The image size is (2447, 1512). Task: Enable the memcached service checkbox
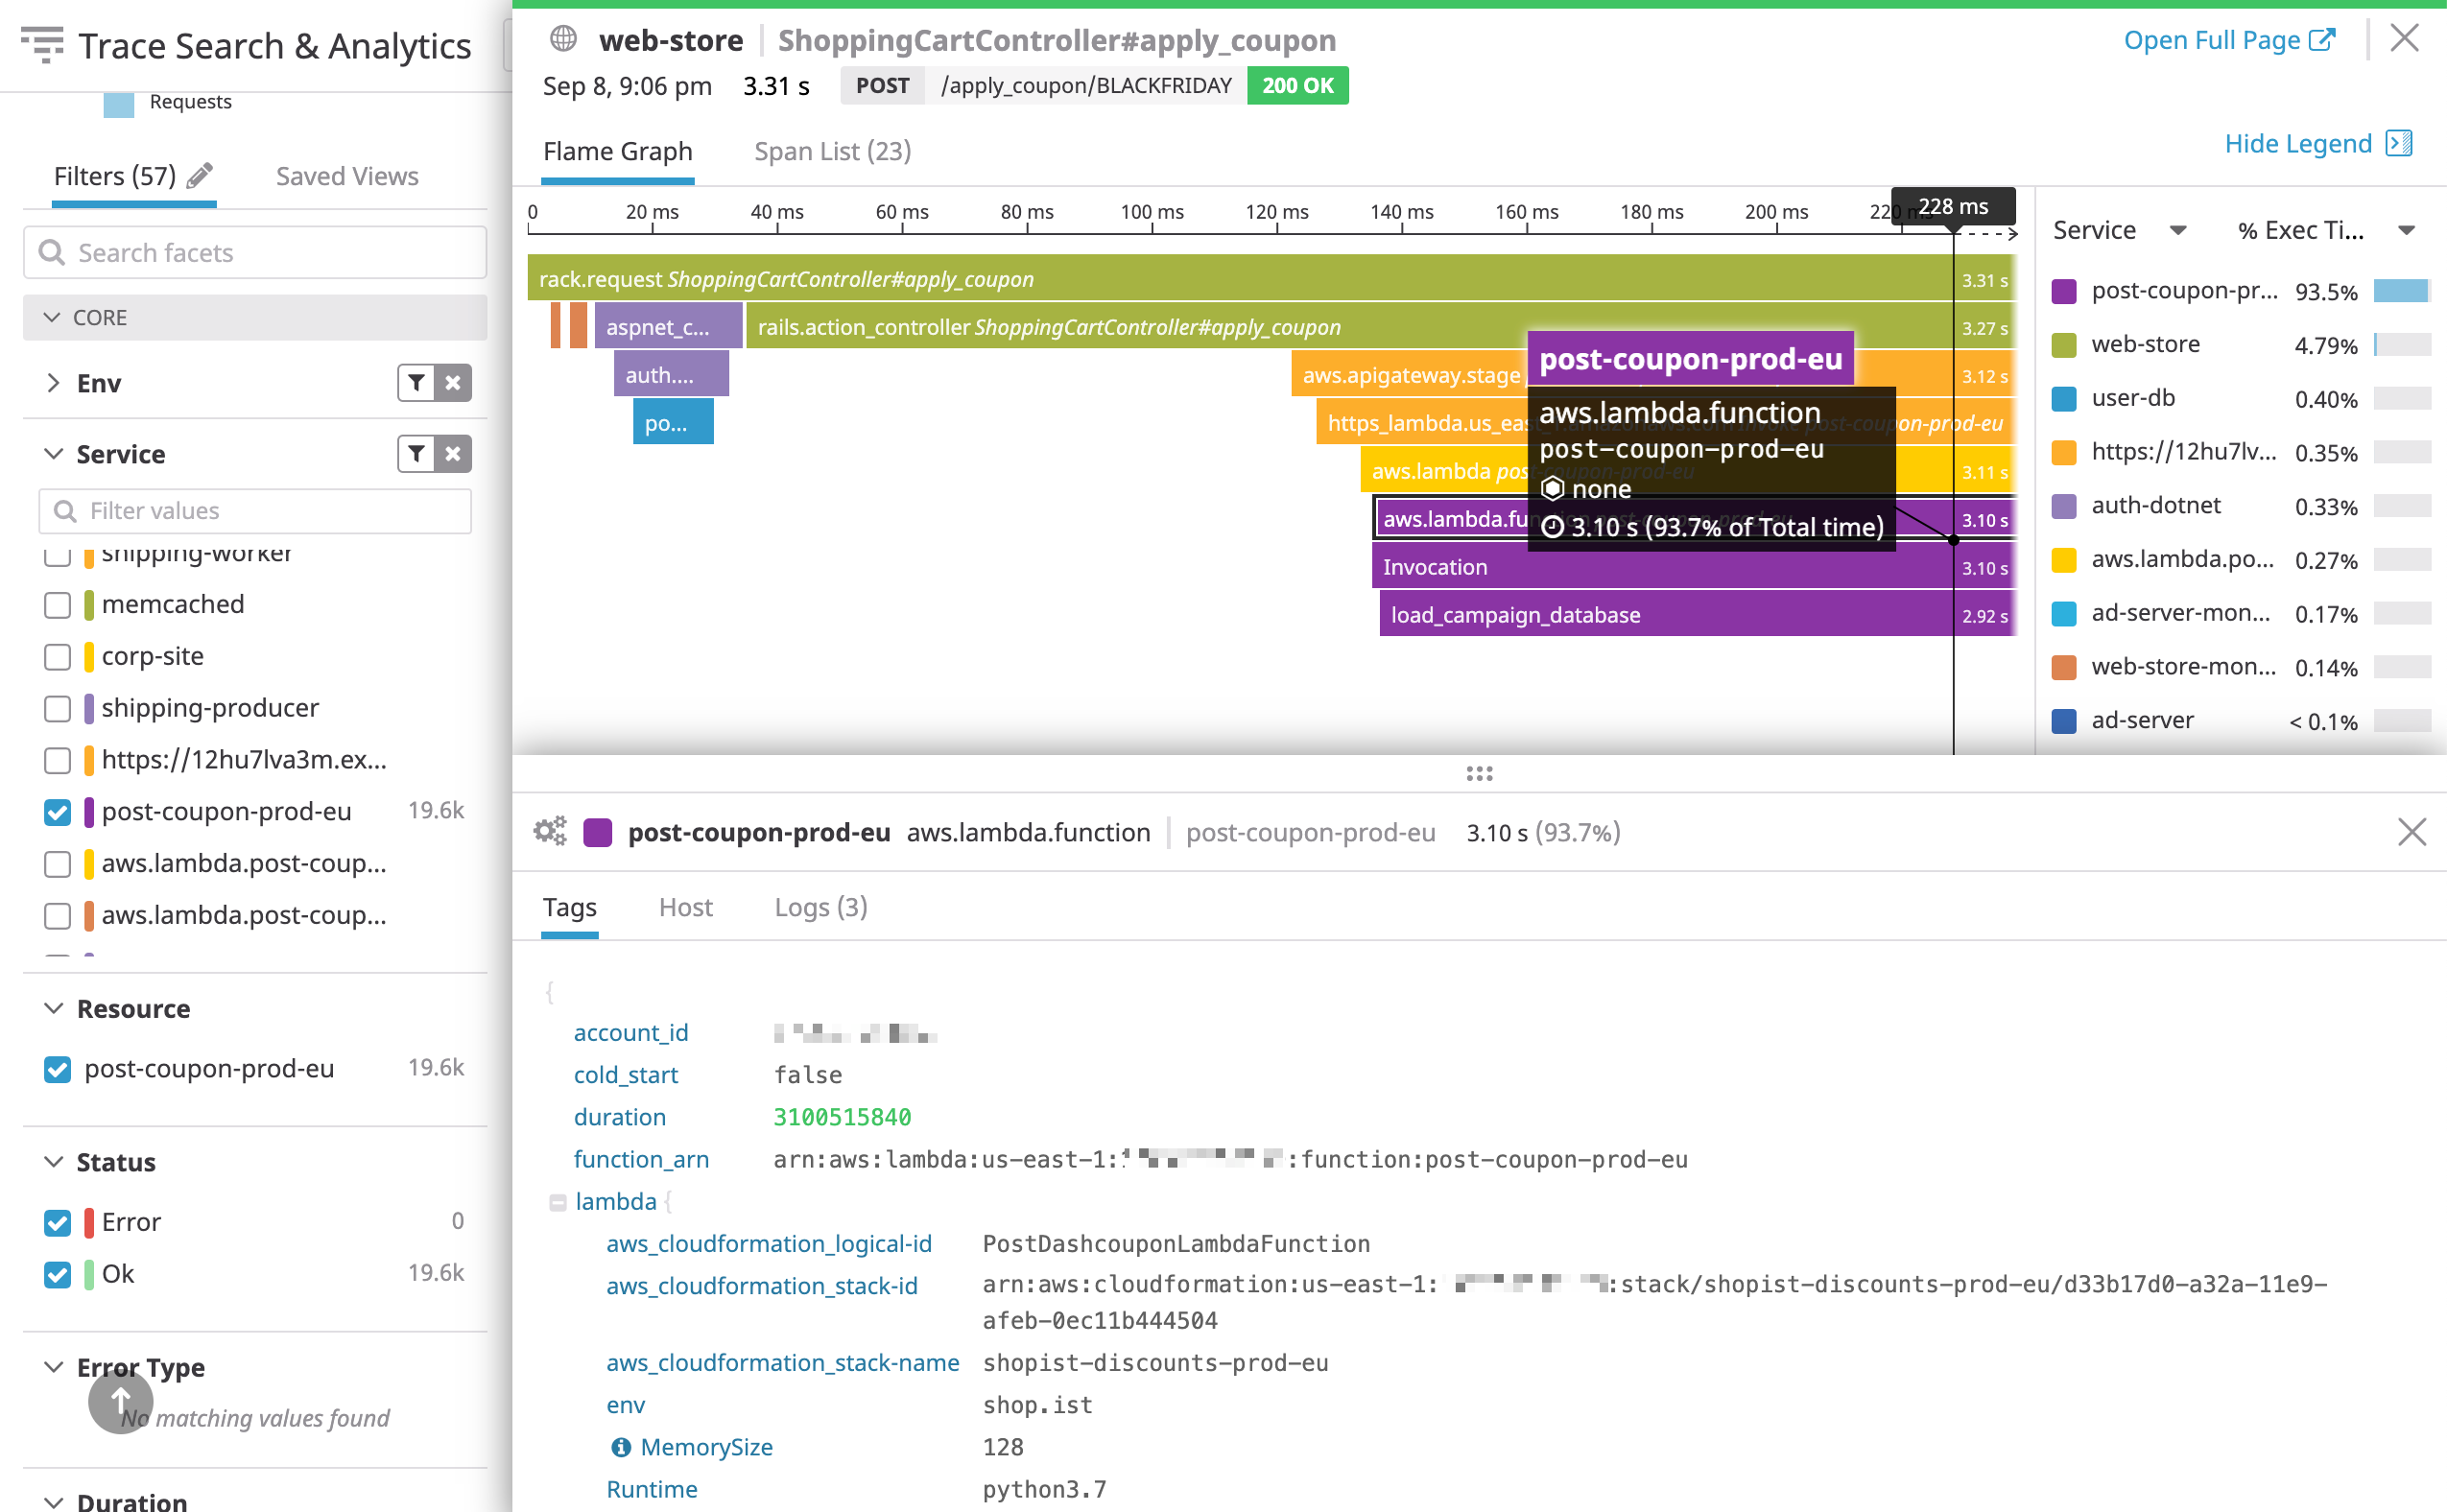pyautogui.click(x=57, y=605)
